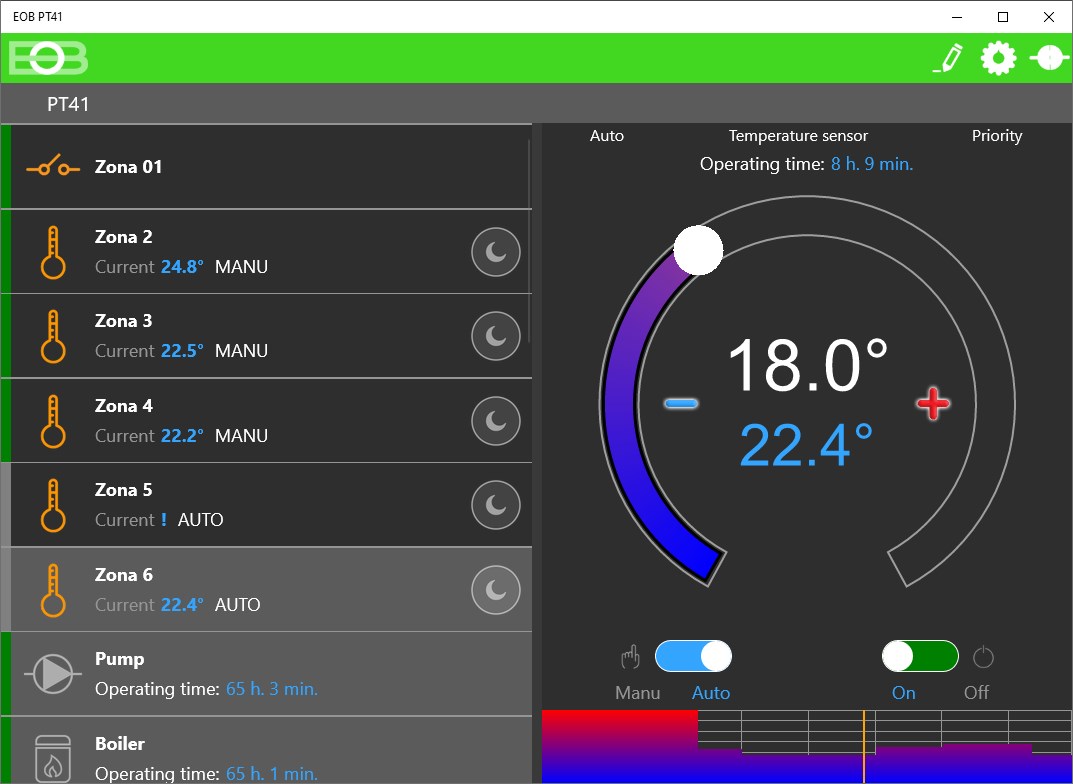
Task: Click Zona 5 moon icon button
Action: 495,505
